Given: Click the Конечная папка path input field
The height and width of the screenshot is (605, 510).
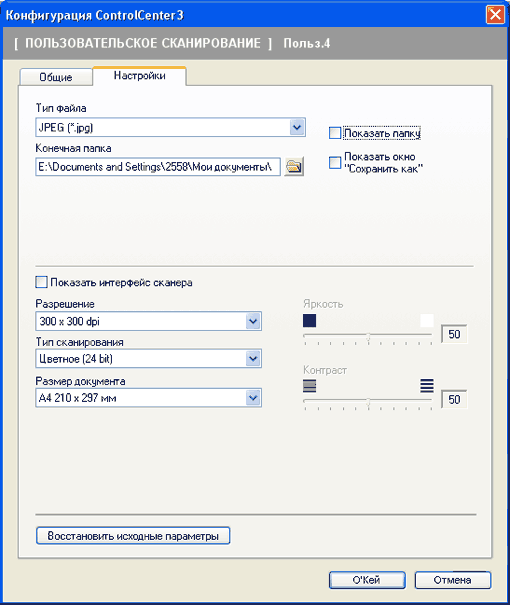Looking at the screenshot, I should click(158, 167).
